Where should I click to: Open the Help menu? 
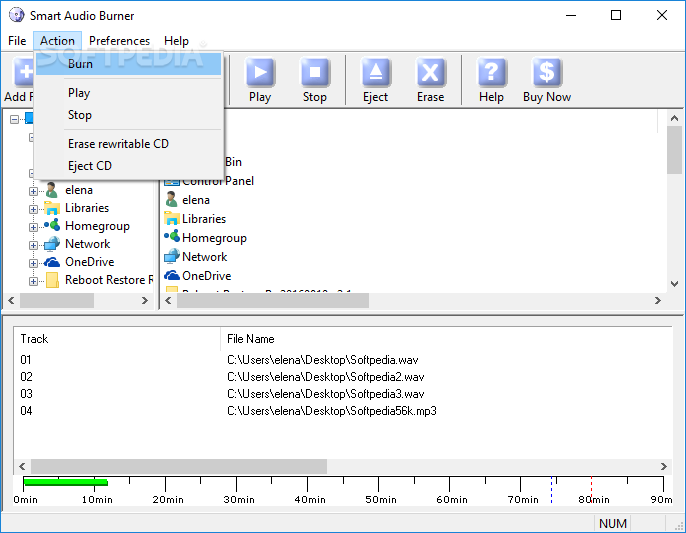pos(176,41)
